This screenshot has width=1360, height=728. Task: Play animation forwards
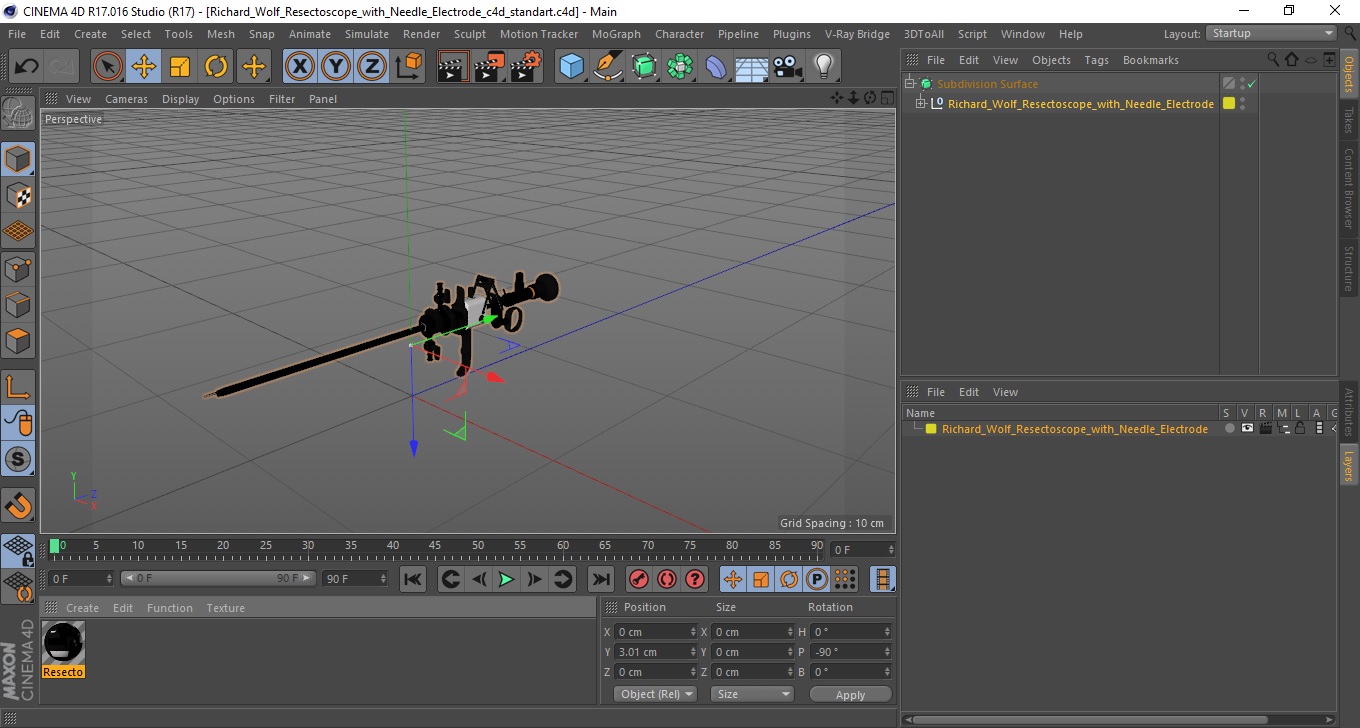pos(506,579)
